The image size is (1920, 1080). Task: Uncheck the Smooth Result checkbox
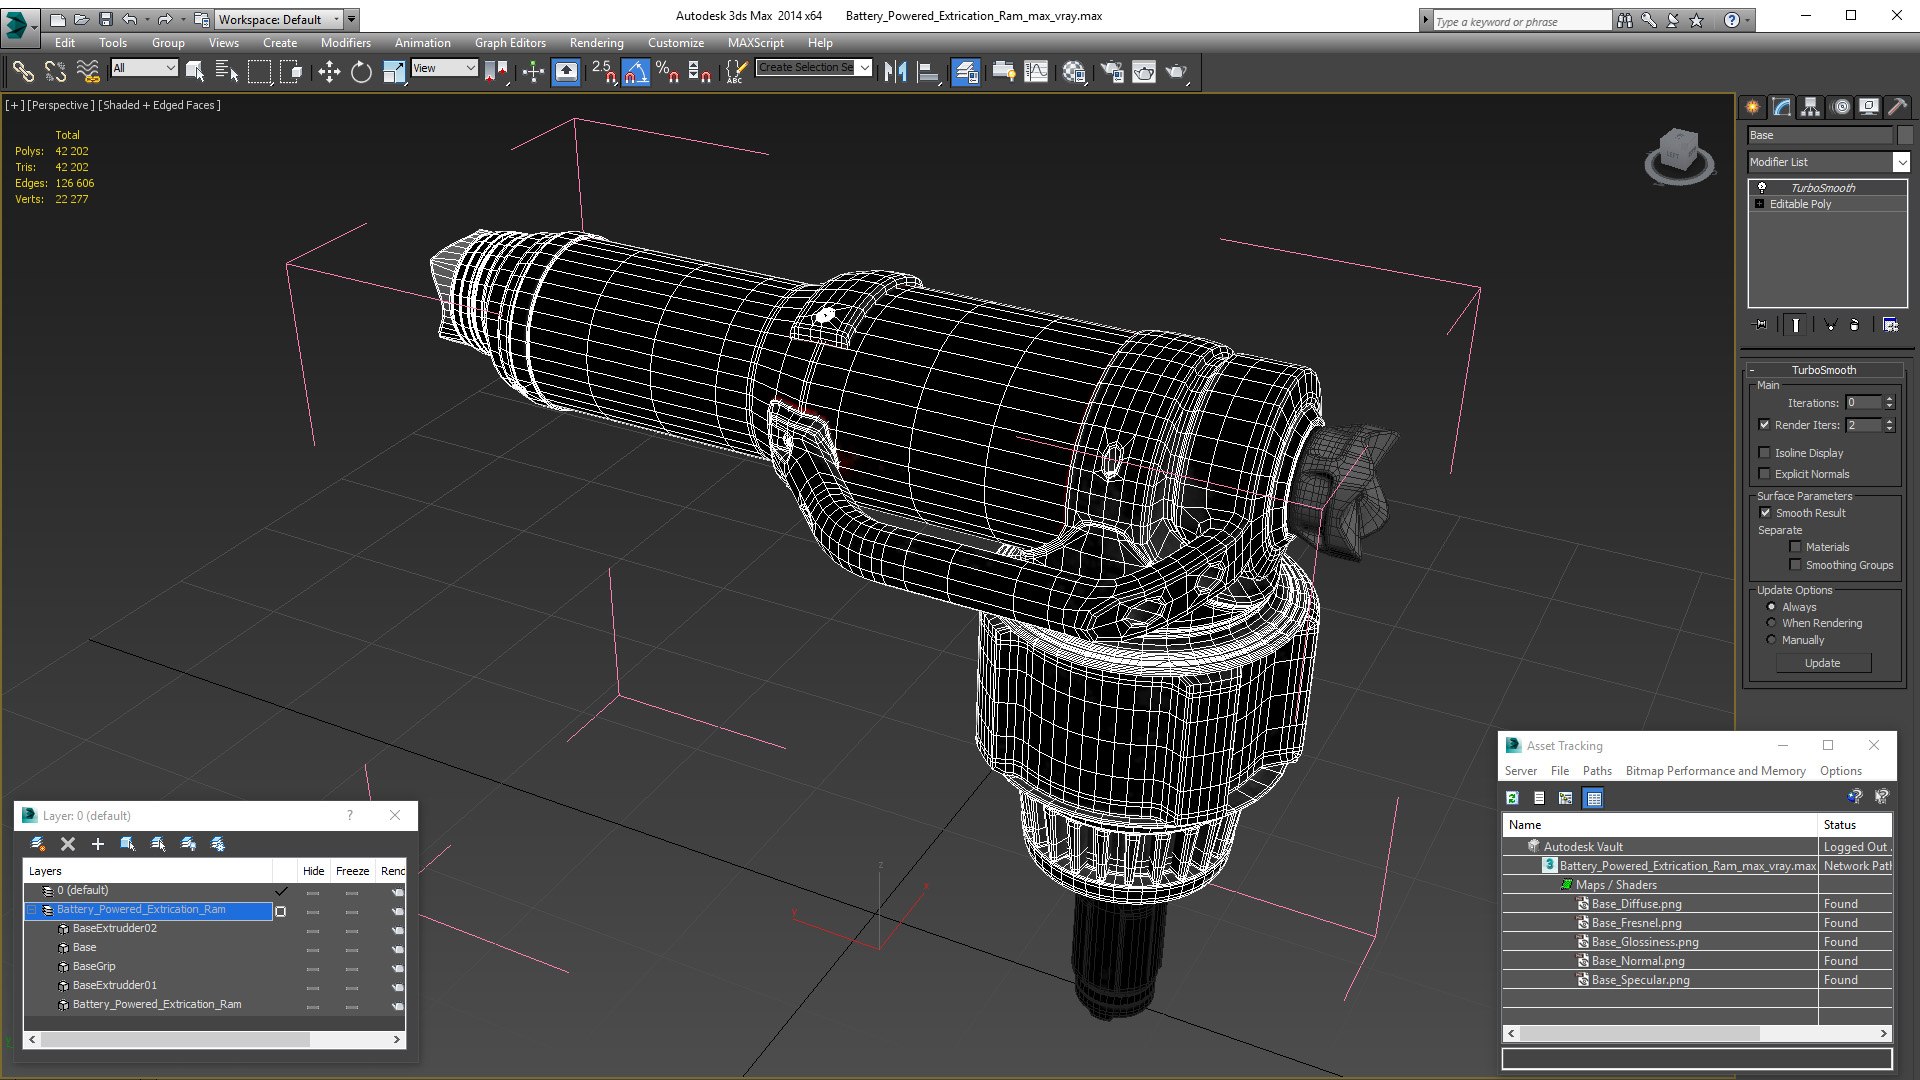(1765, 513)
